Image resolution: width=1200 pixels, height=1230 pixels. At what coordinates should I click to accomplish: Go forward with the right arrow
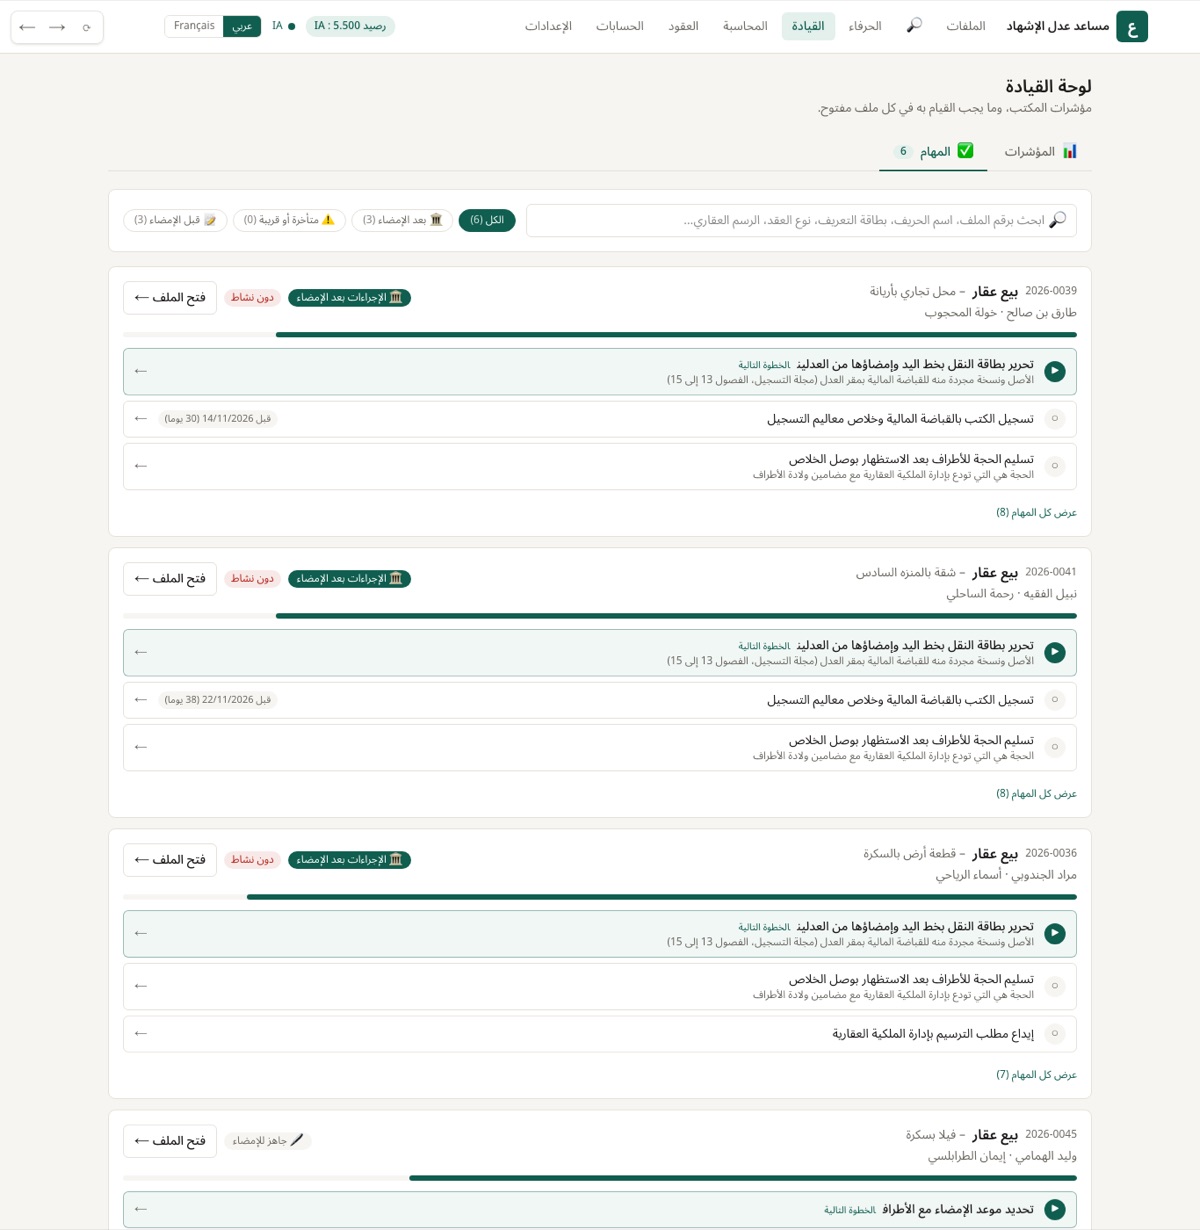point(57,27)
